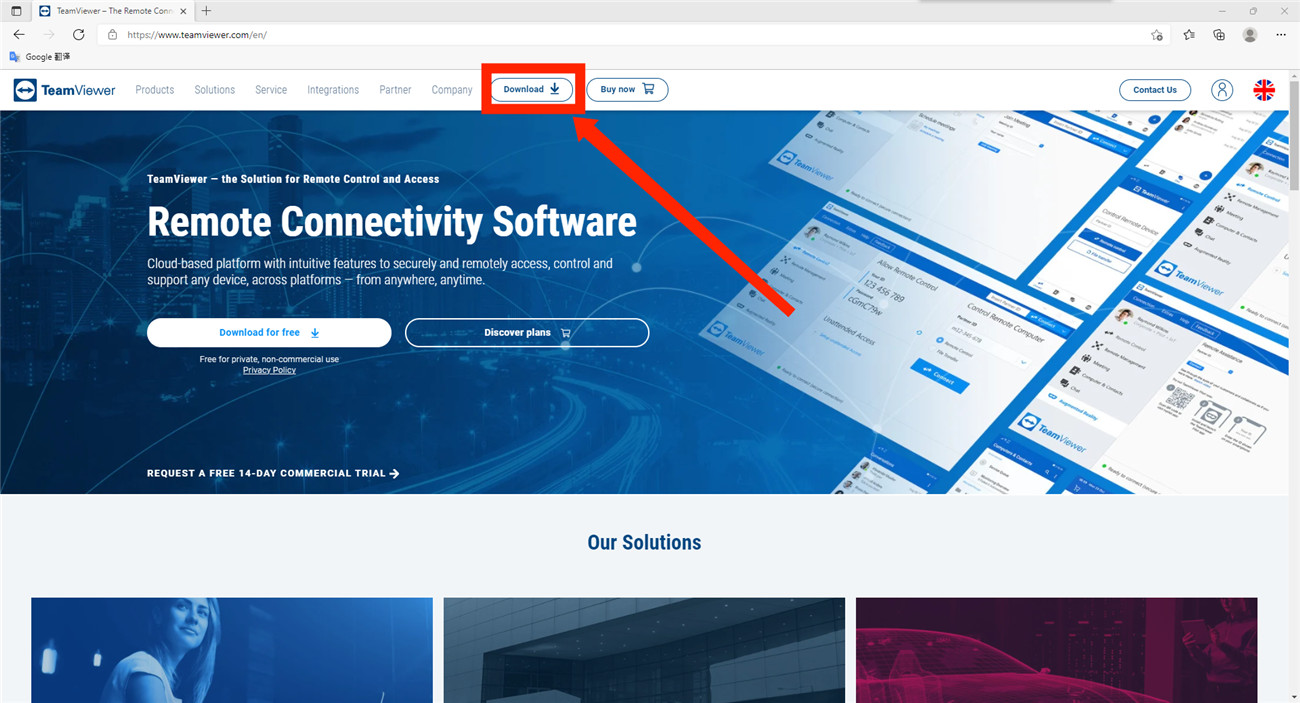Refresh the page with the reload icon
This screenshot has height=703, width=1300.
pyautogui.click(x=78, y=34)
